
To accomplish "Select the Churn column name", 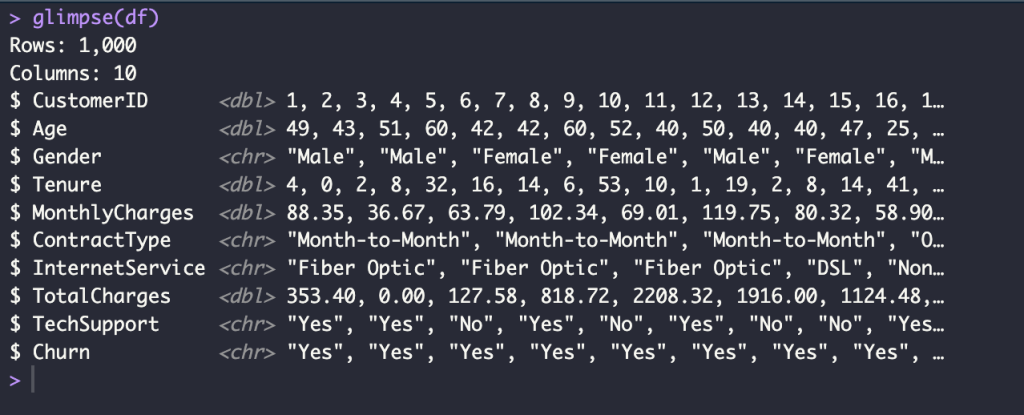I will 61,352.
